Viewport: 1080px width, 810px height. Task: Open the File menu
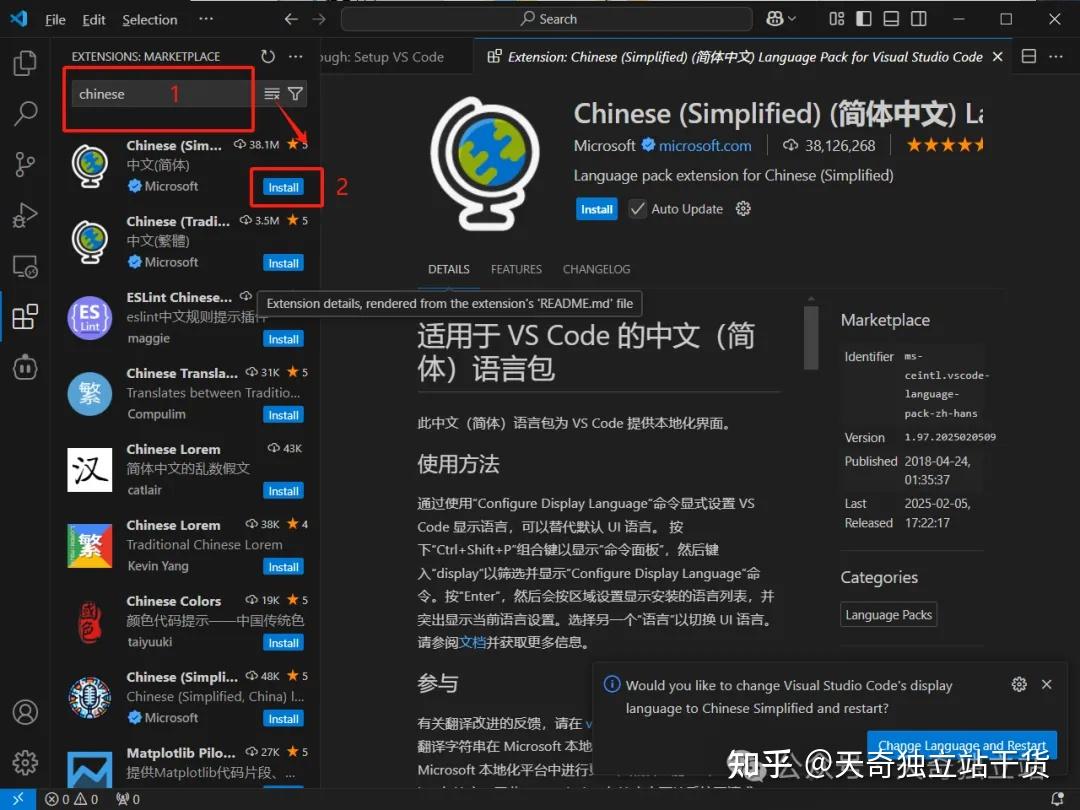point(55,19)
